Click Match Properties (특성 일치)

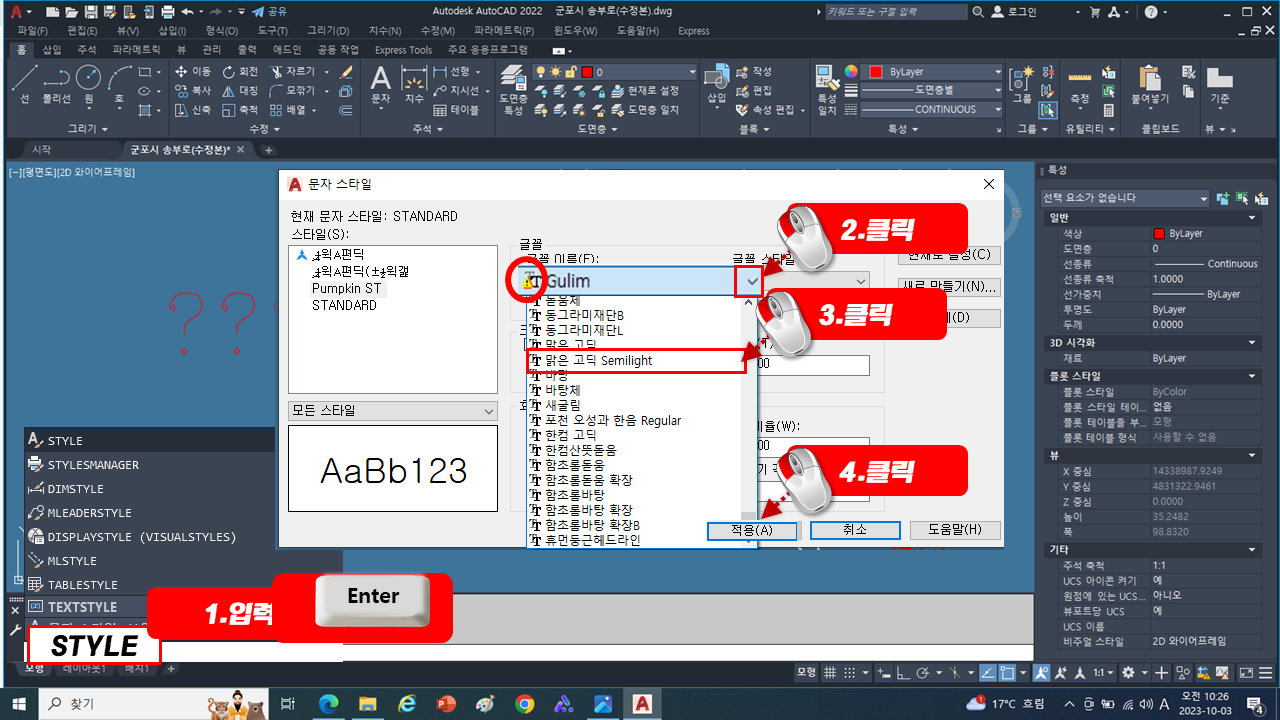pyautogui.click(x=826, y=90)
